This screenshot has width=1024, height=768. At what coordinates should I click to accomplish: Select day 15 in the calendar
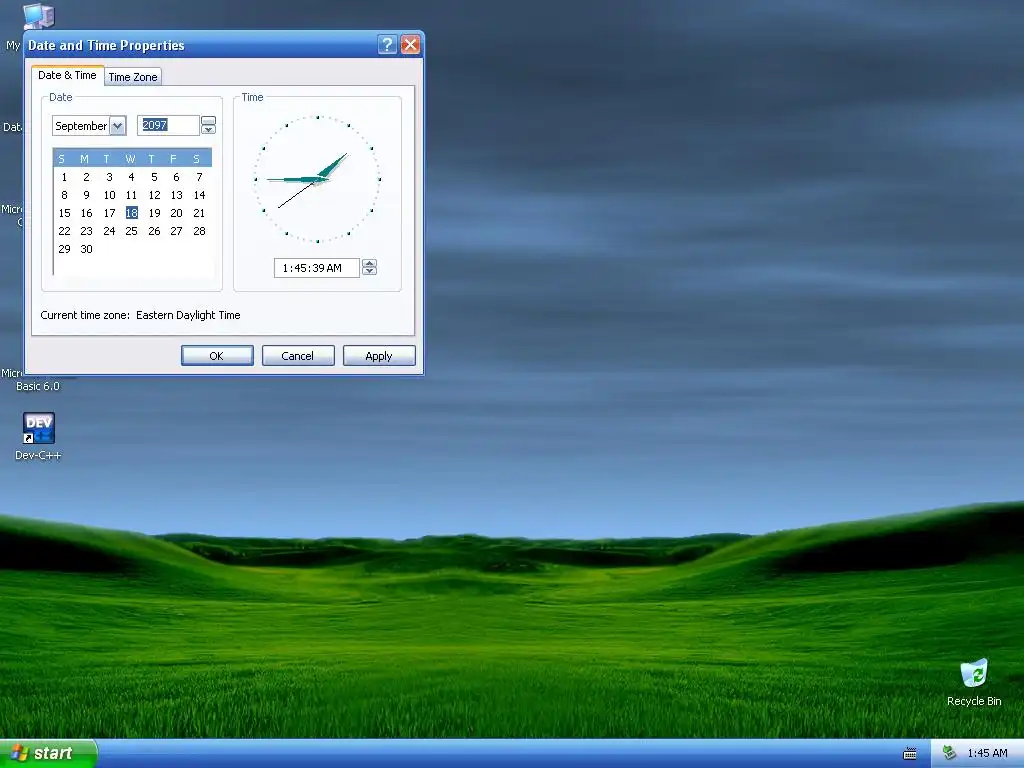(x=64, y=213)
